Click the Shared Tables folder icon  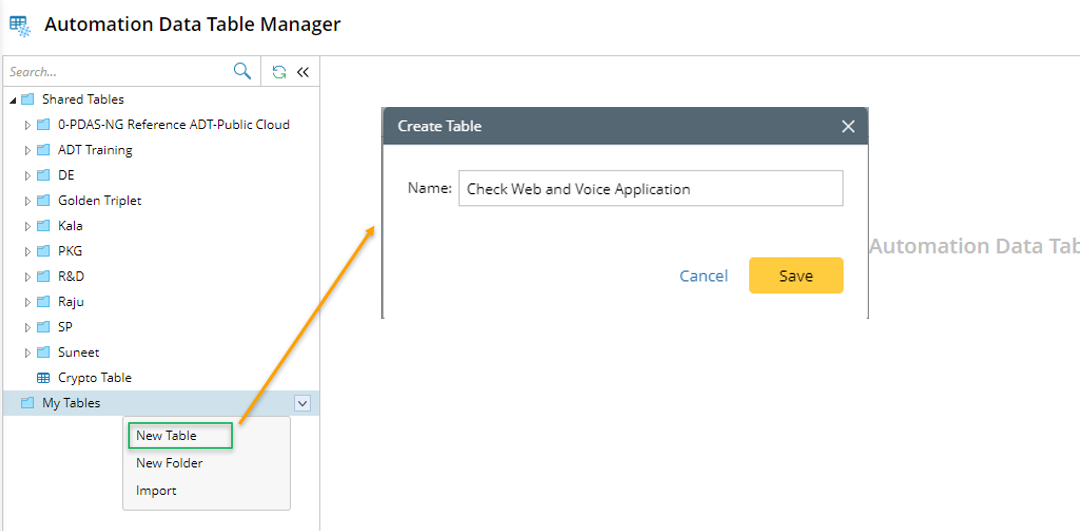point(27,99)
